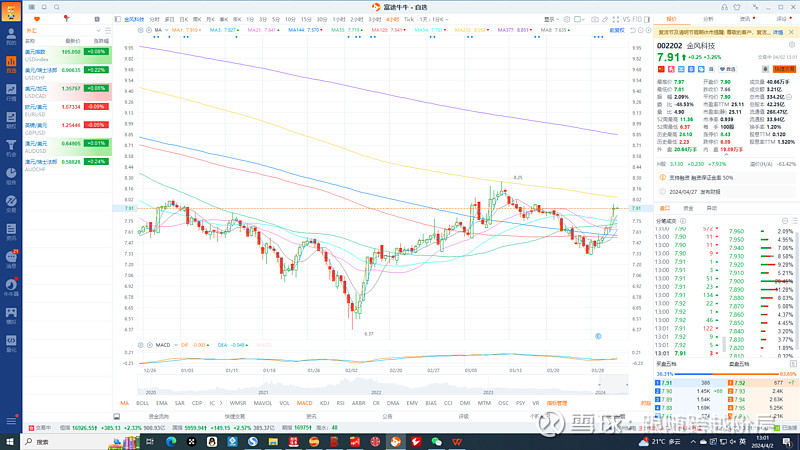Open the 消息 messages sidebar icon
This screenshot has height=450, width=800.
pyautogui.click(x=11, y=259)
